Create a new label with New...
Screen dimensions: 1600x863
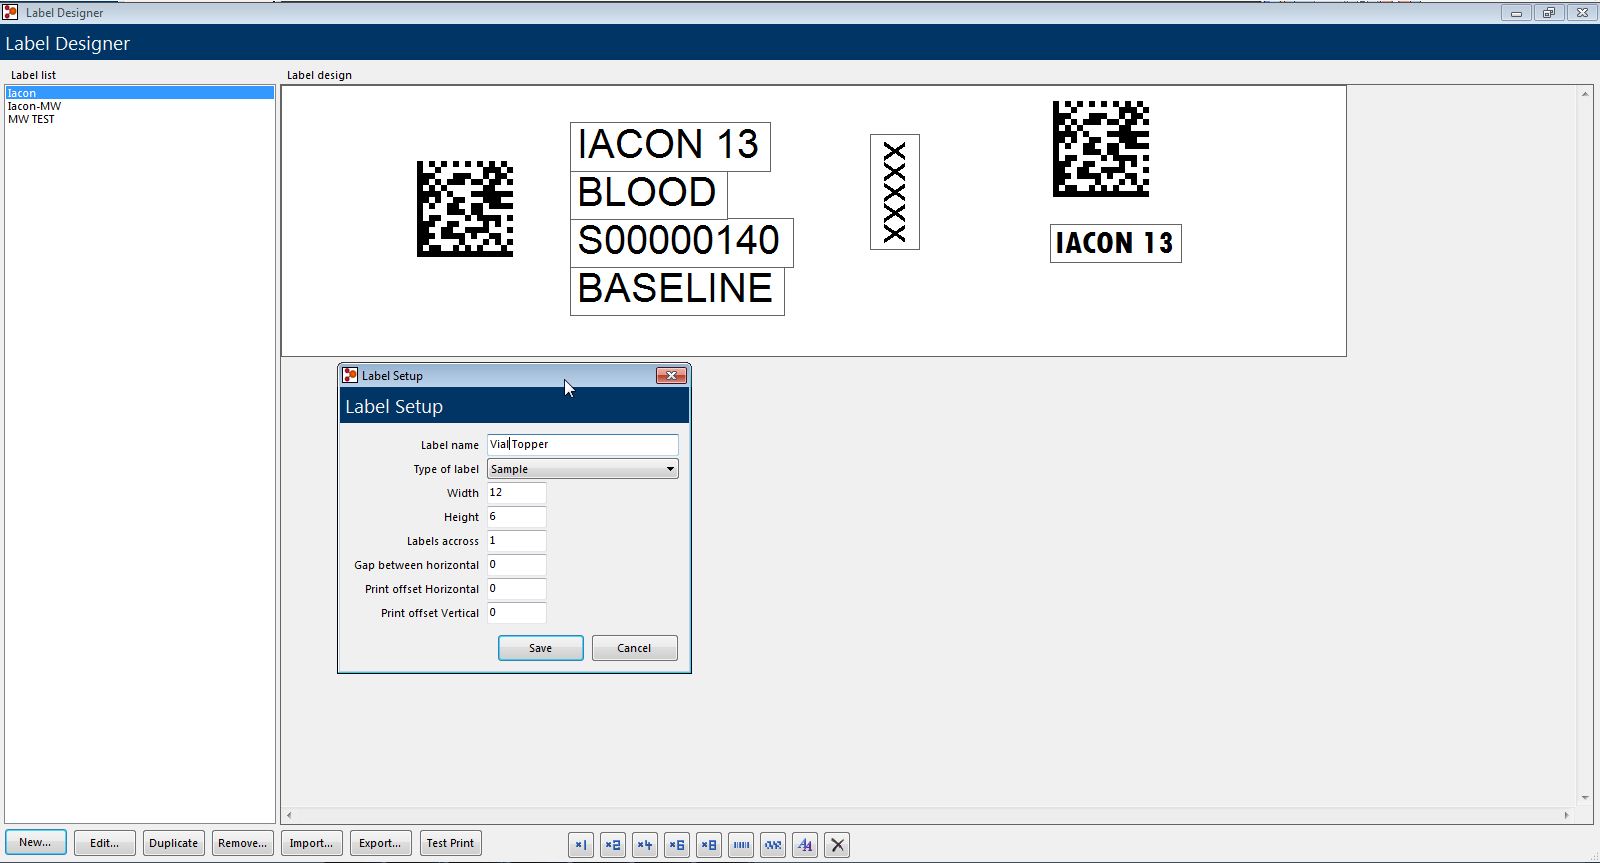tap(36, 842)
